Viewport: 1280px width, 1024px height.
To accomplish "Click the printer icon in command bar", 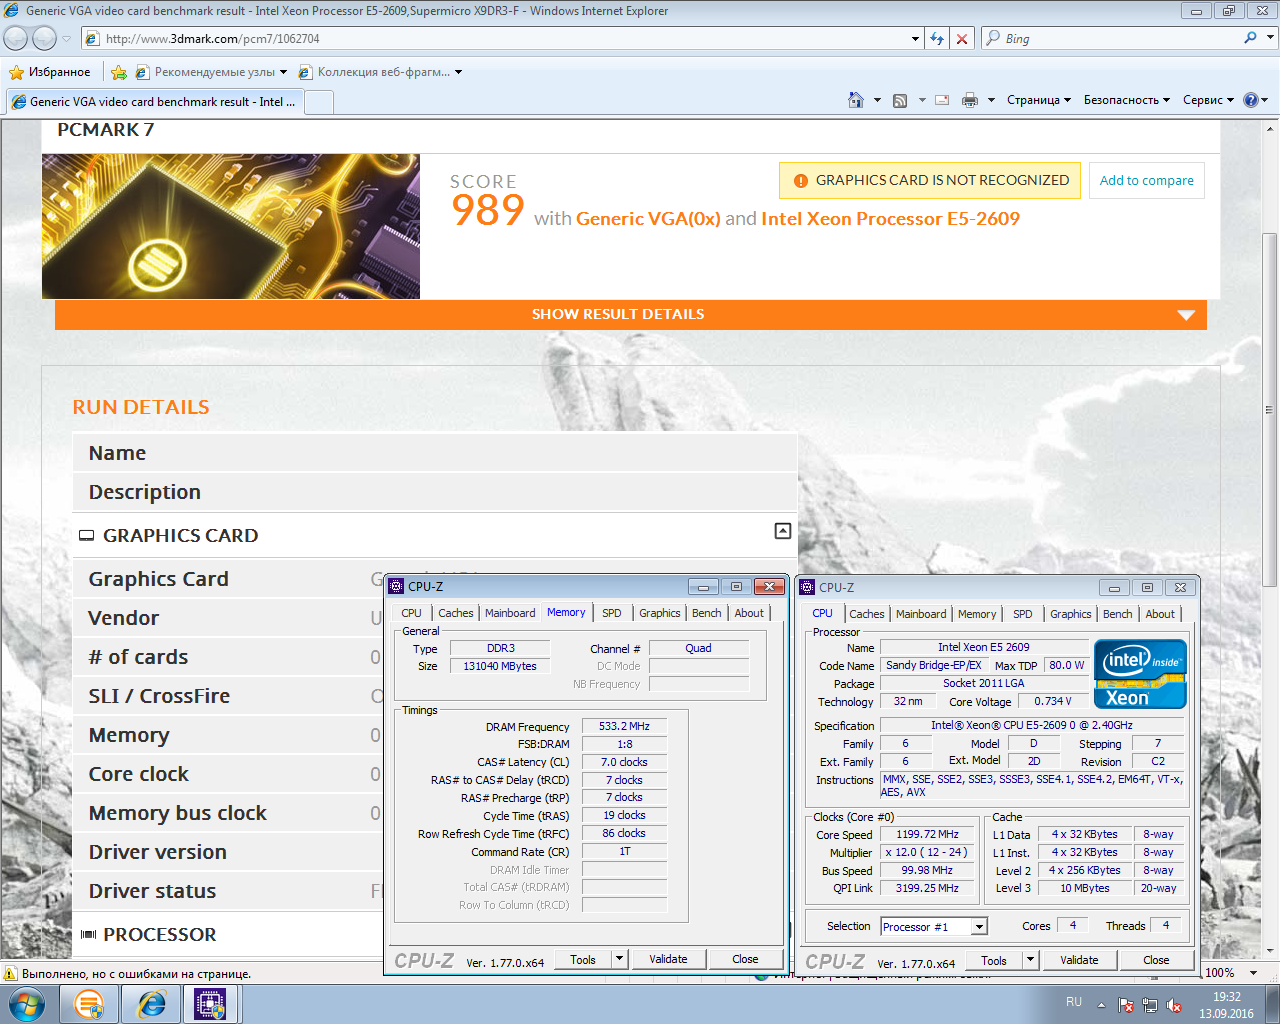I will pyautogui.click(x=970, y=100).
